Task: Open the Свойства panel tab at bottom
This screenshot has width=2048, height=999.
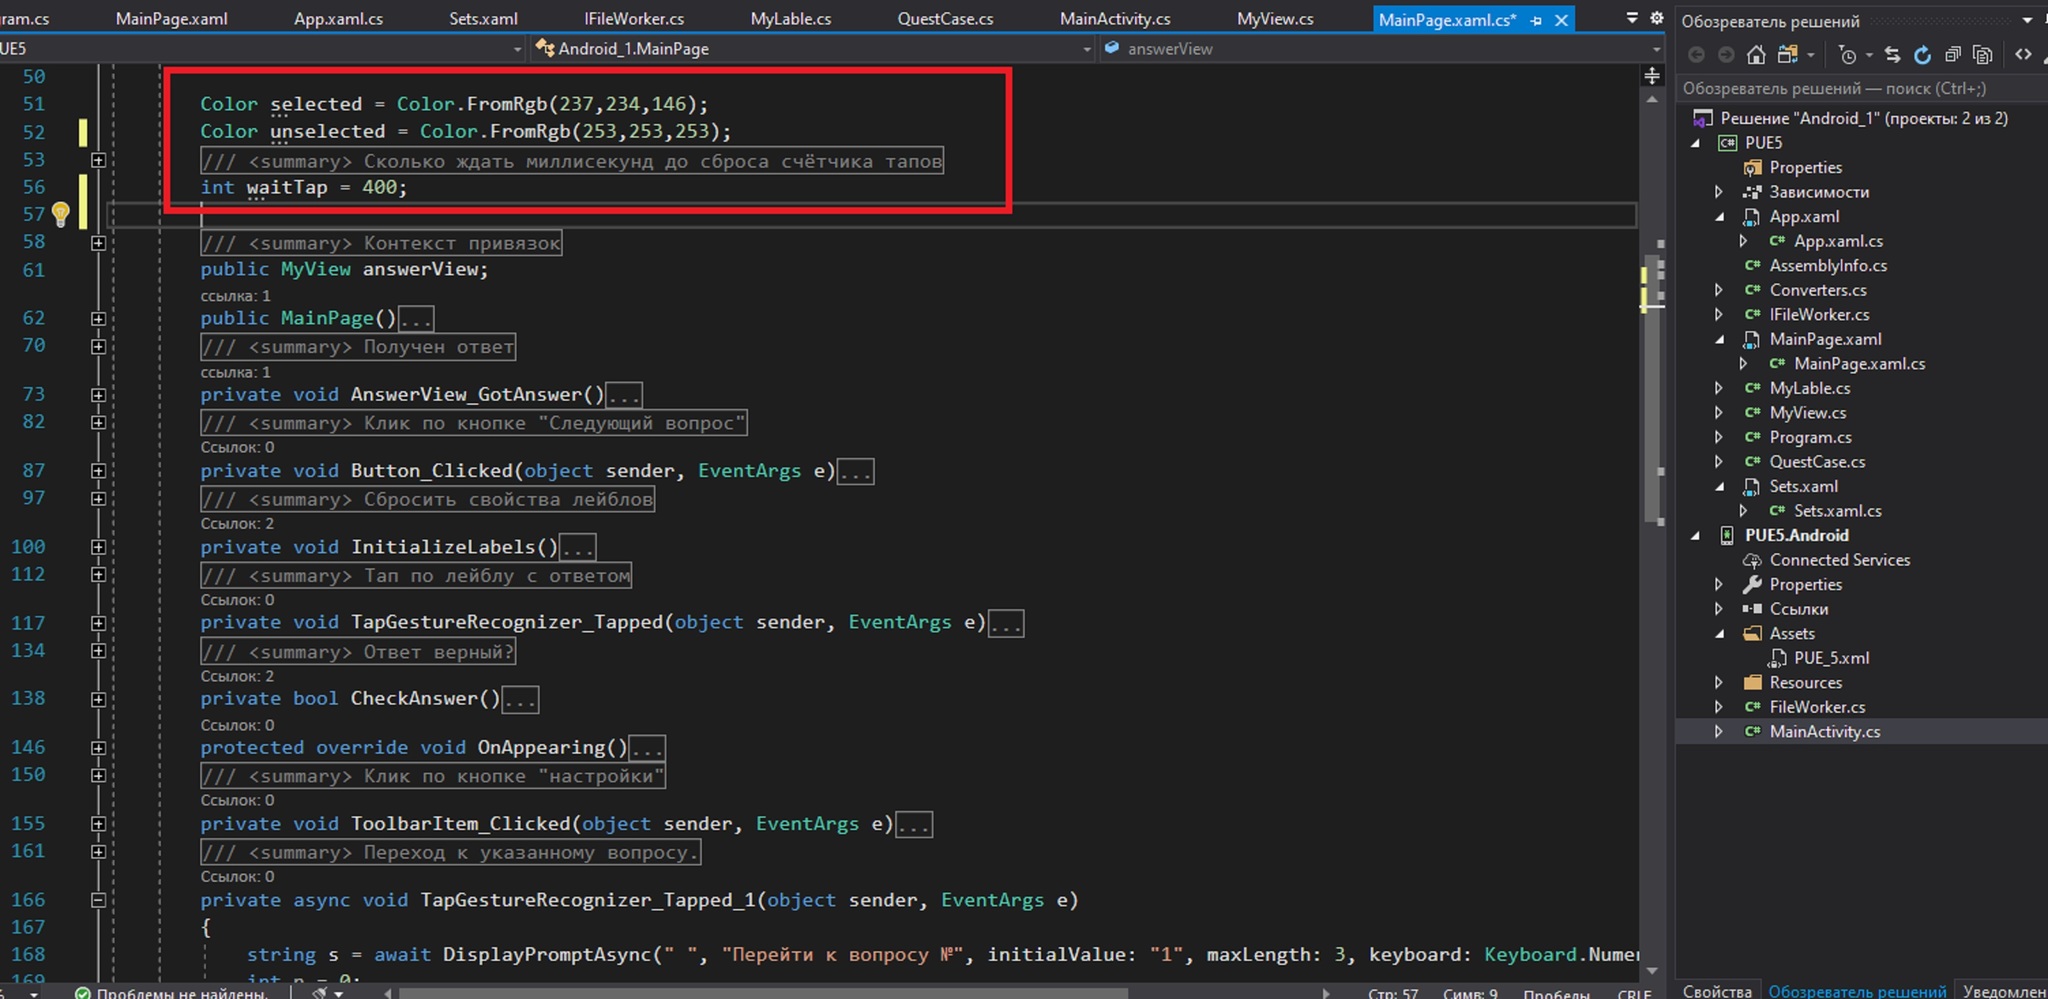Action: [1717, 990]
